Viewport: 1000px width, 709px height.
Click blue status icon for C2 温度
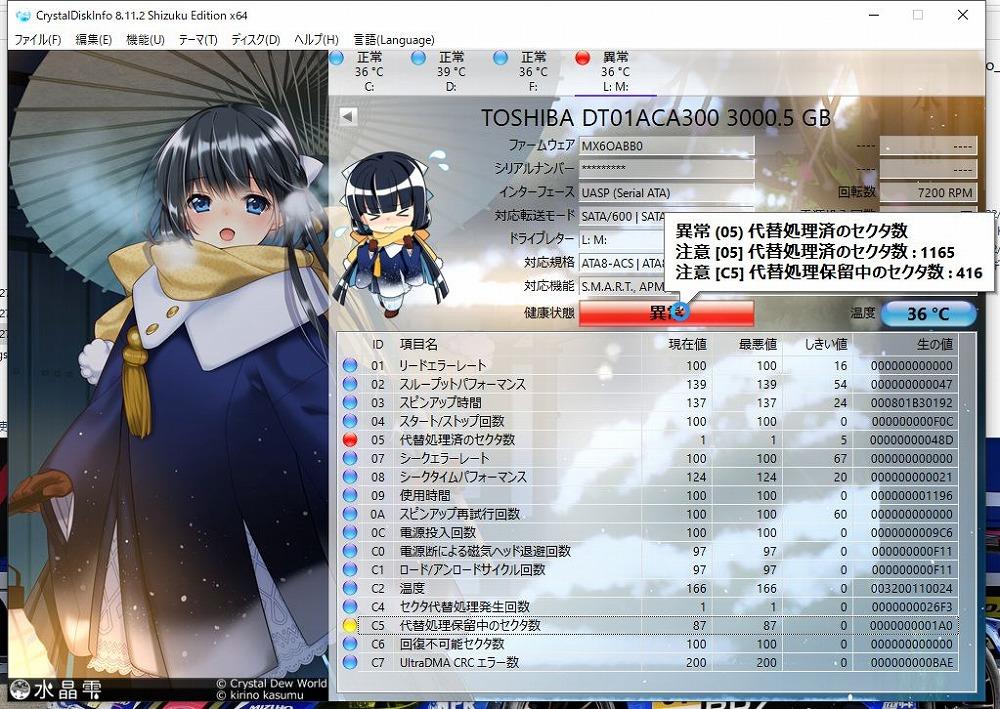coord(349,588)
